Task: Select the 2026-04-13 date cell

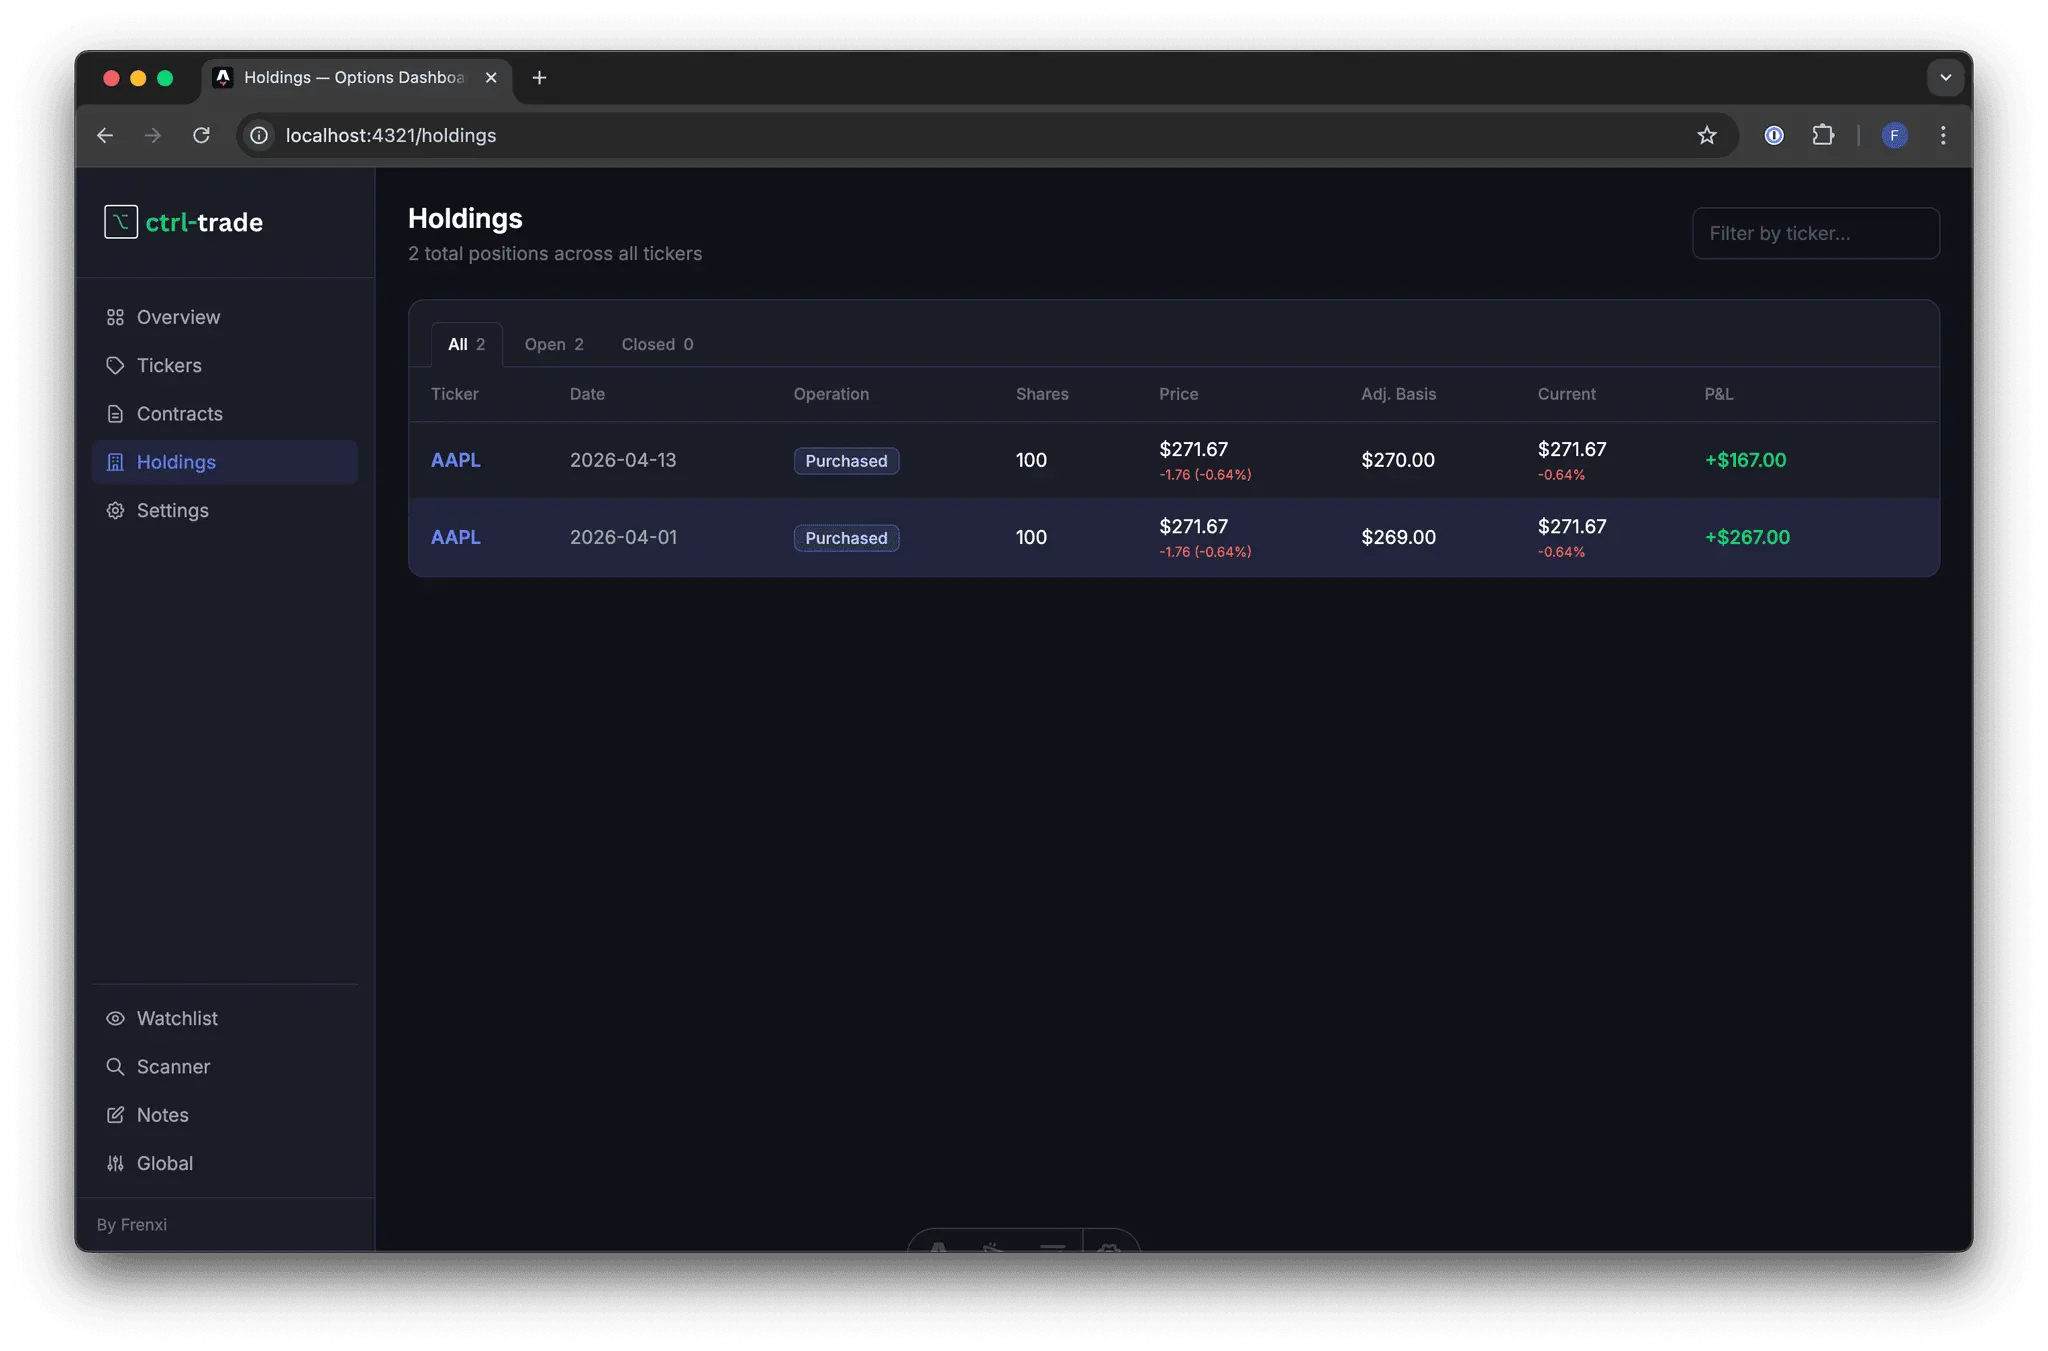Action: point(623,460)
